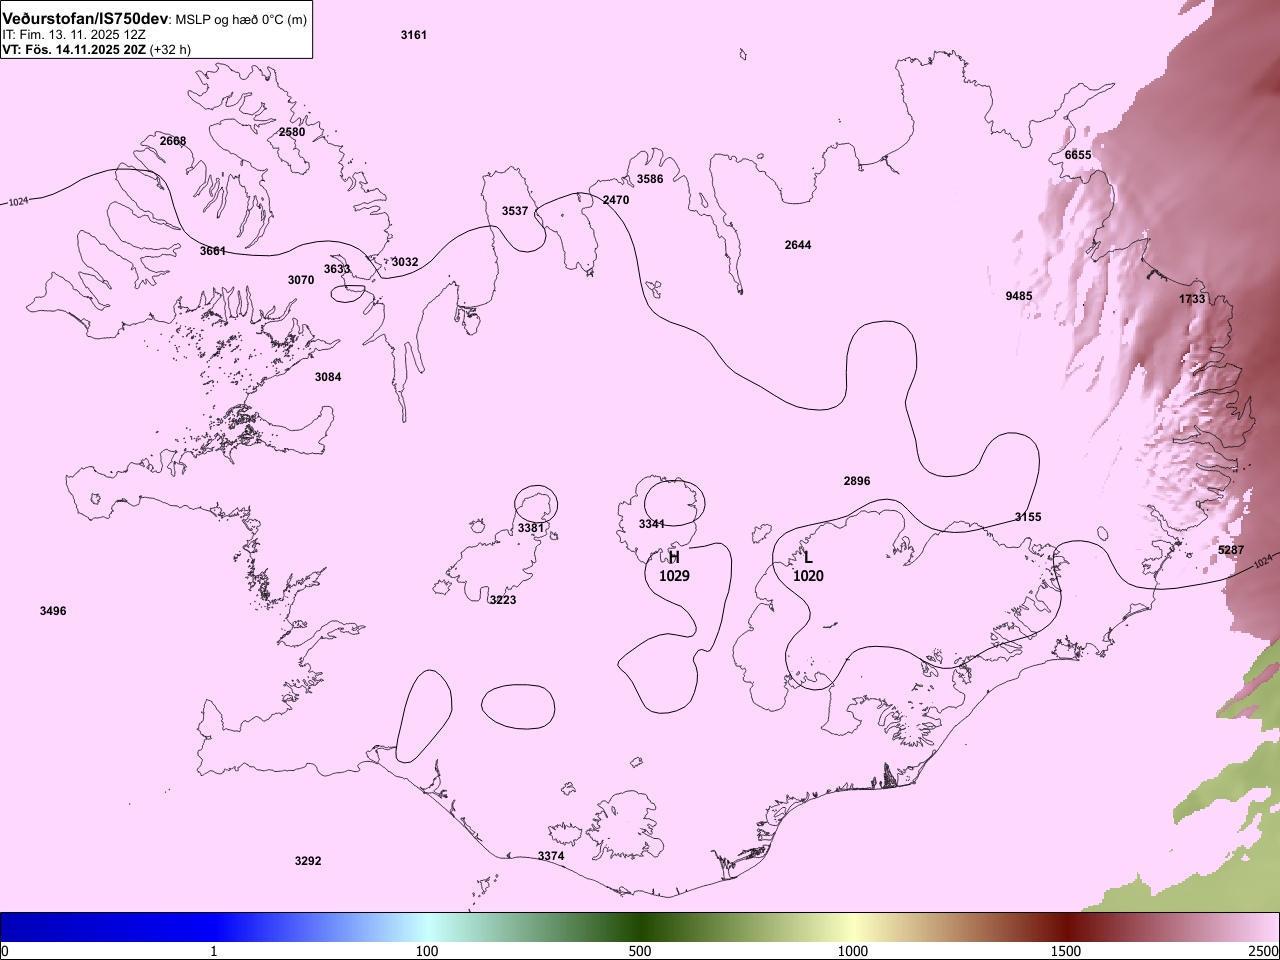Click the 100 tick label on the colorbar
Viewport: 1280px width, 960px height.
point(427,951)
